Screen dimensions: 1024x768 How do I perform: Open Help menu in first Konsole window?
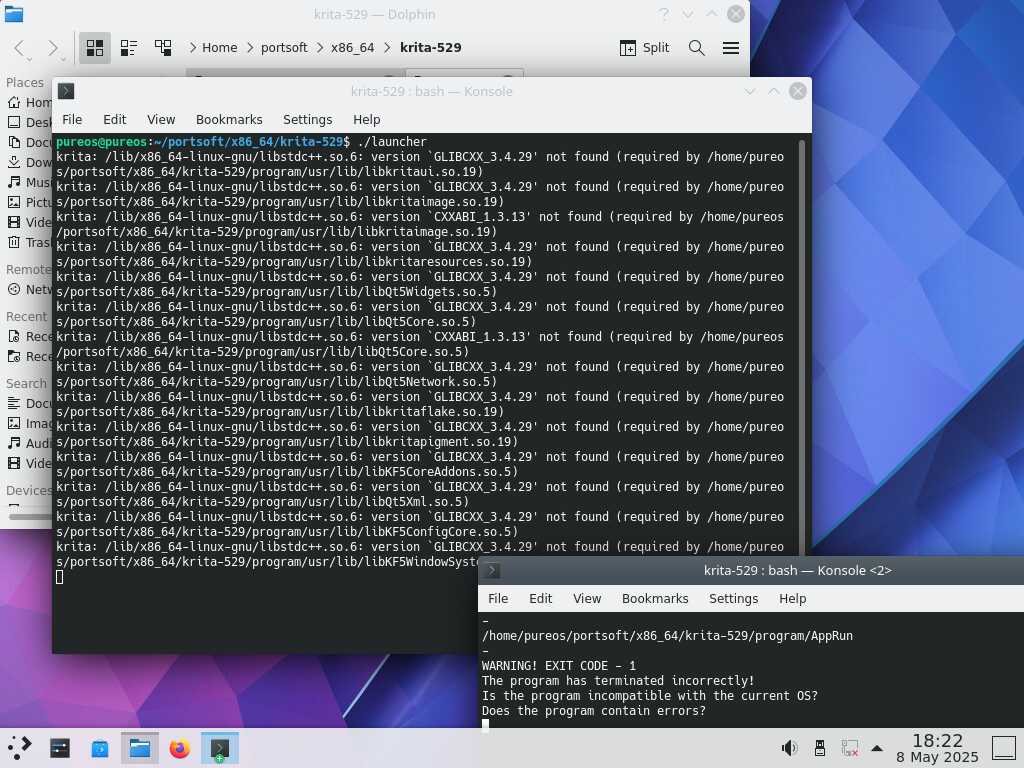tap(366, 120)
